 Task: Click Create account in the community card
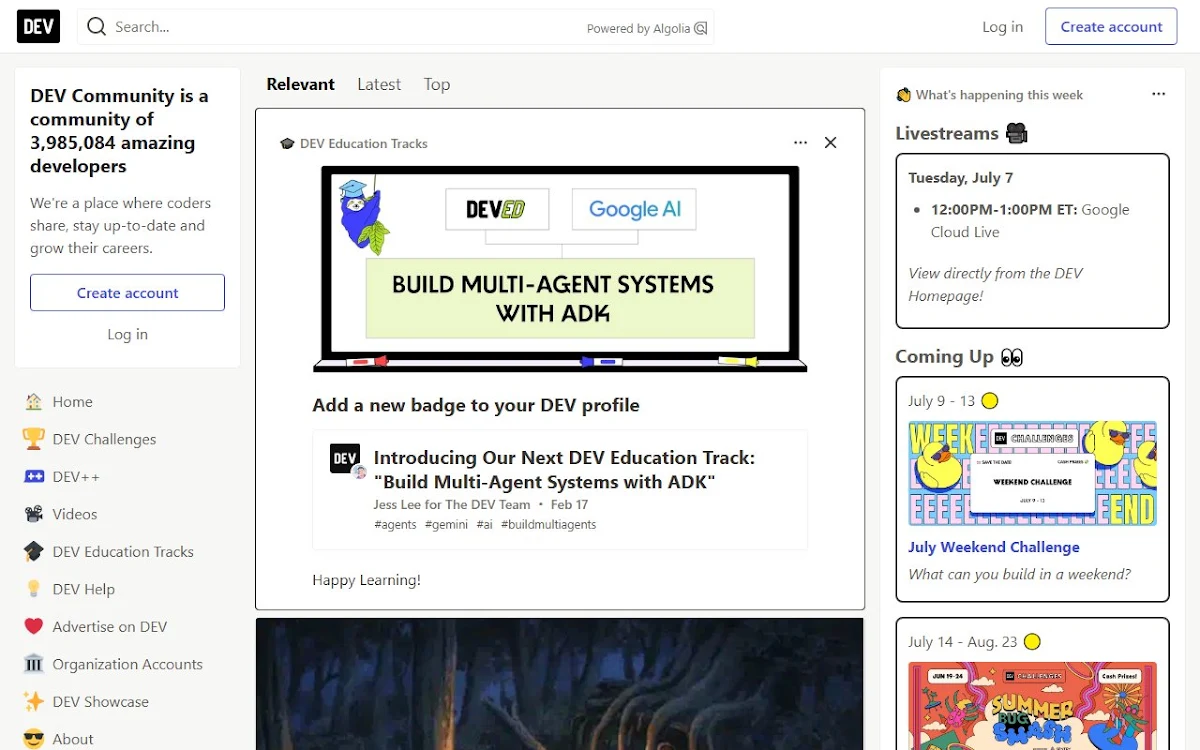tap(127, 293)
